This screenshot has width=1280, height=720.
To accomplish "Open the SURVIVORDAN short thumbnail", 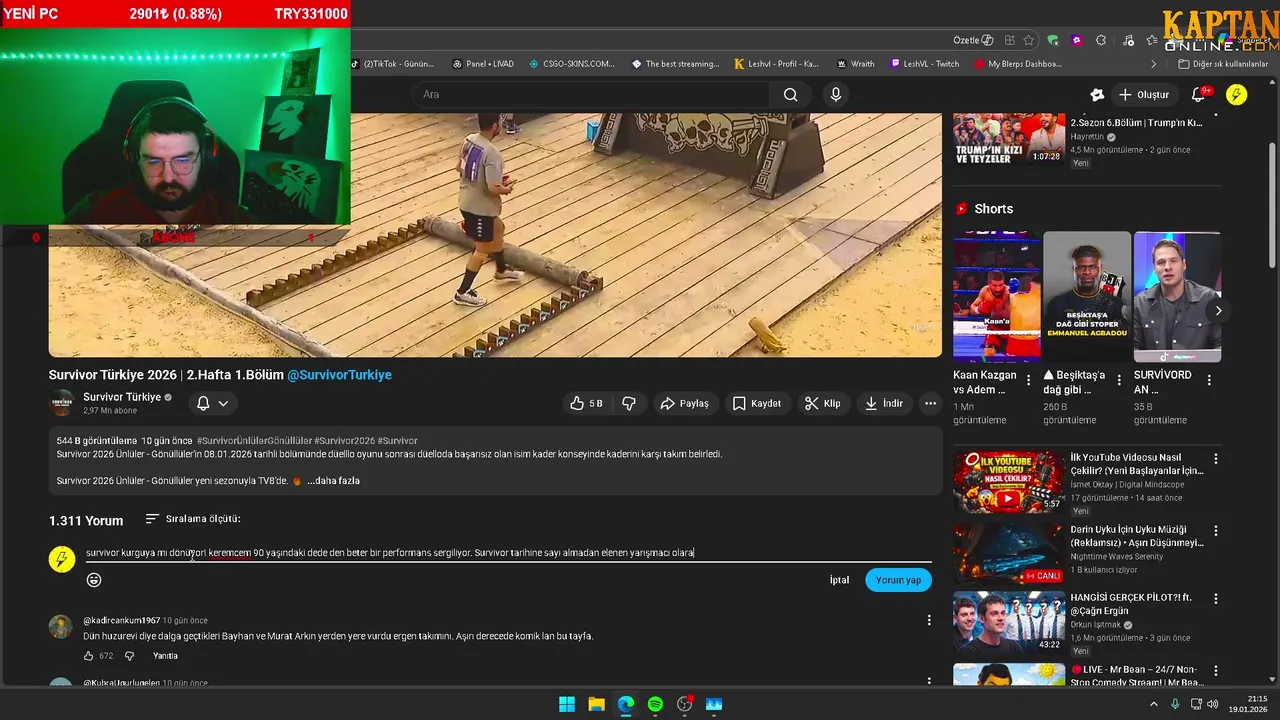I will pos(1177,297).
